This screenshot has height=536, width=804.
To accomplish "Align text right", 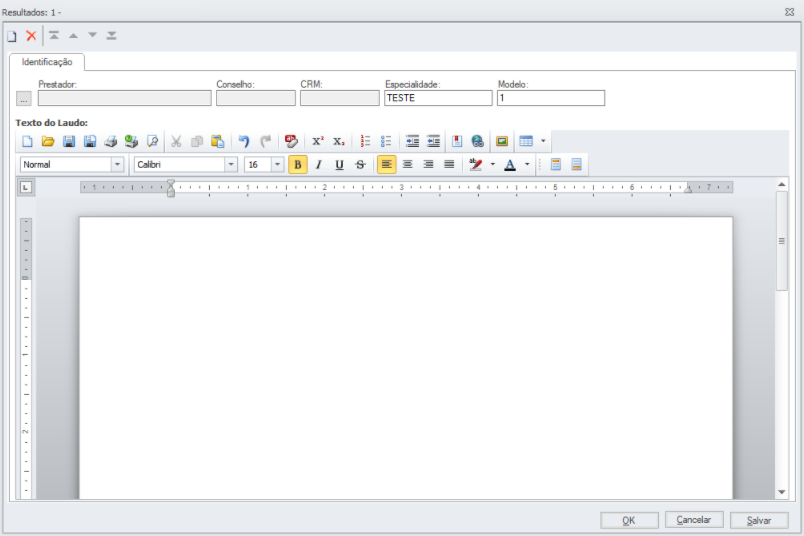I will (x=428, y=165).
